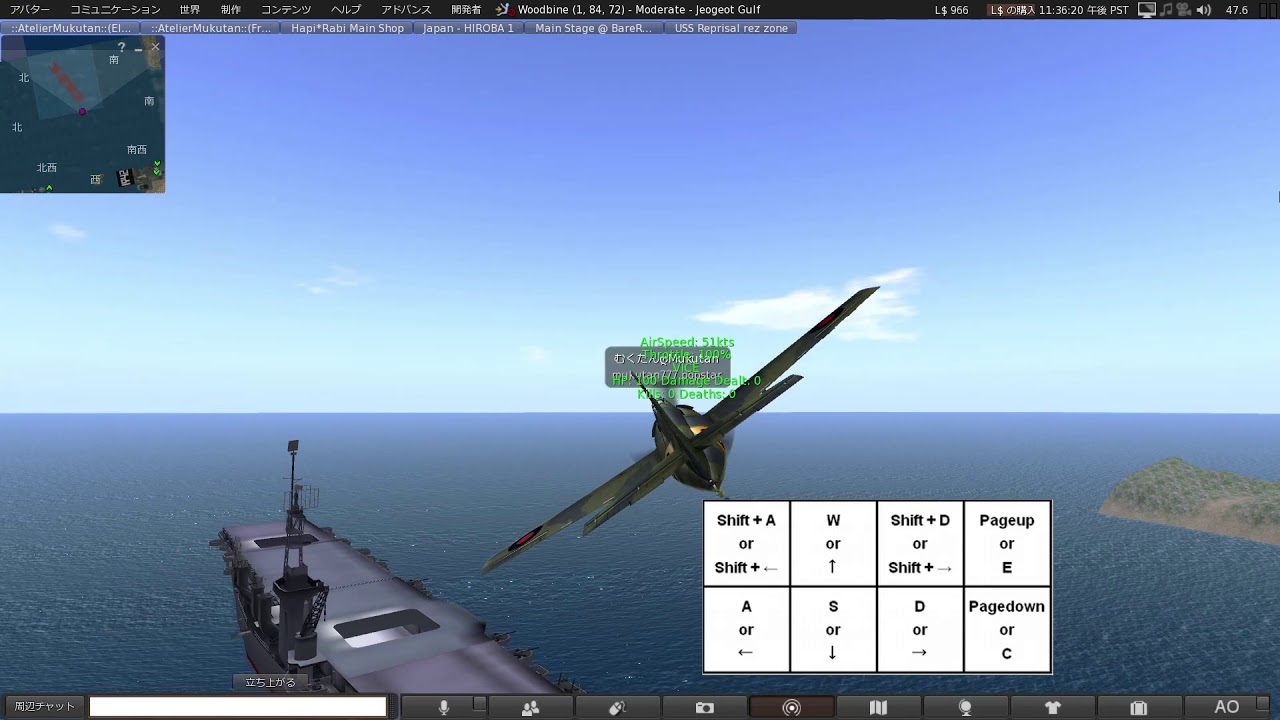Click the speaker volume icon

pyautogui.click(x=1204, y=10)
